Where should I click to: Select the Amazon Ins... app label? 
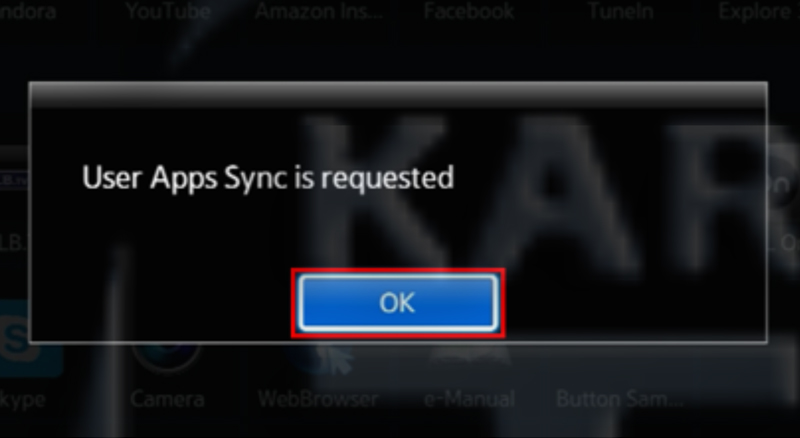319,11
